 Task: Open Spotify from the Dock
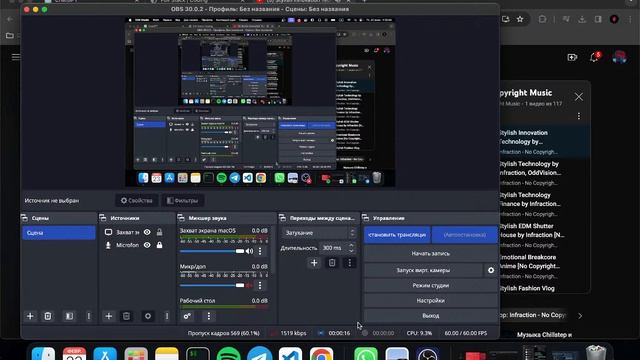pos(229,354)
